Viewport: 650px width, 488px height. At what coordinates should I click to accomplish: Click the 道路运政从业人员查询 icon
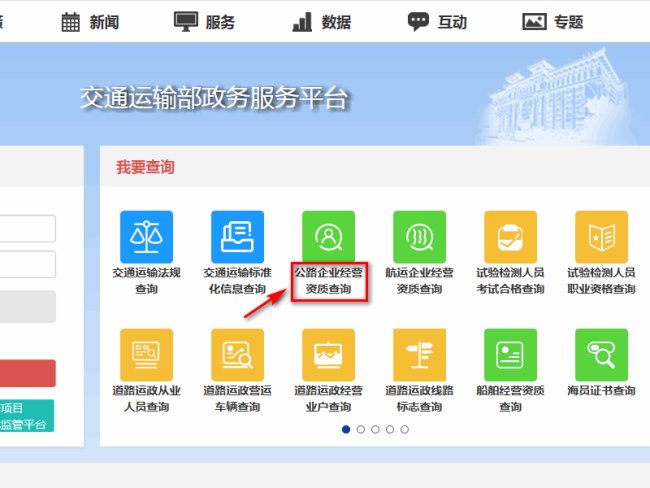click(x=146, y=355)
